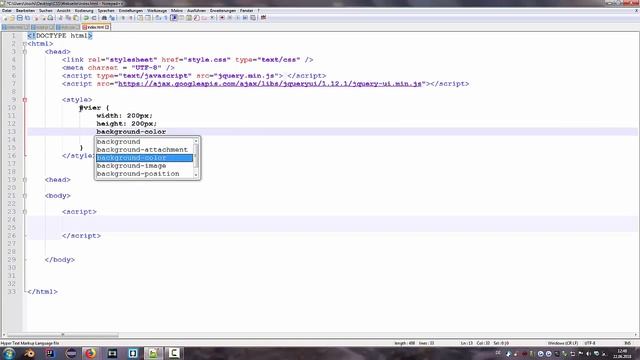640x360 pixels.
Task: Click 'Windows (CR LF)' in the status bar
Action: pyautogui.click(x=563, y=343)
